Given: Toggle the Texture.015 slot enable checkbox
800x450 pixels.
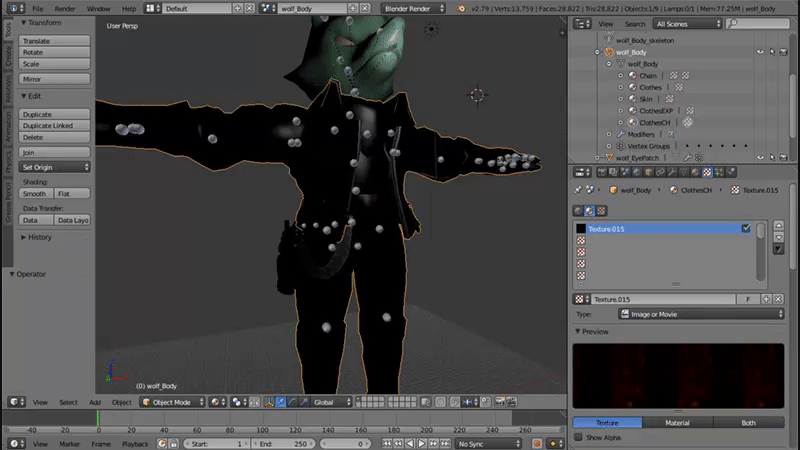Looking at the screenshot, I should (x=746, y=229).
